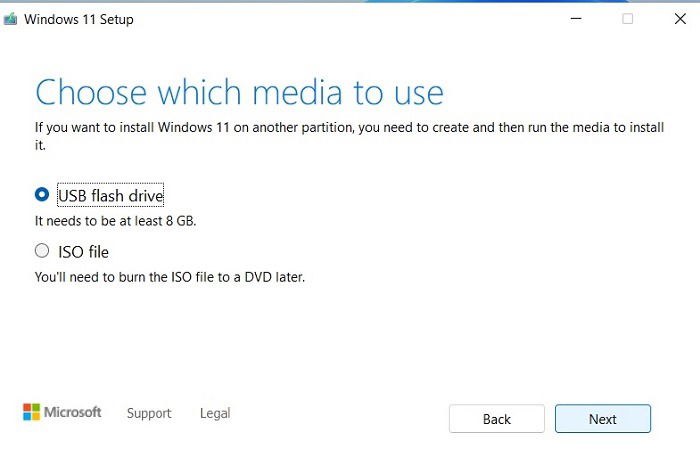Screen dimensions: 700x460
Task: Click the four-color Microsoft logo squares
Action: (31, 412)
